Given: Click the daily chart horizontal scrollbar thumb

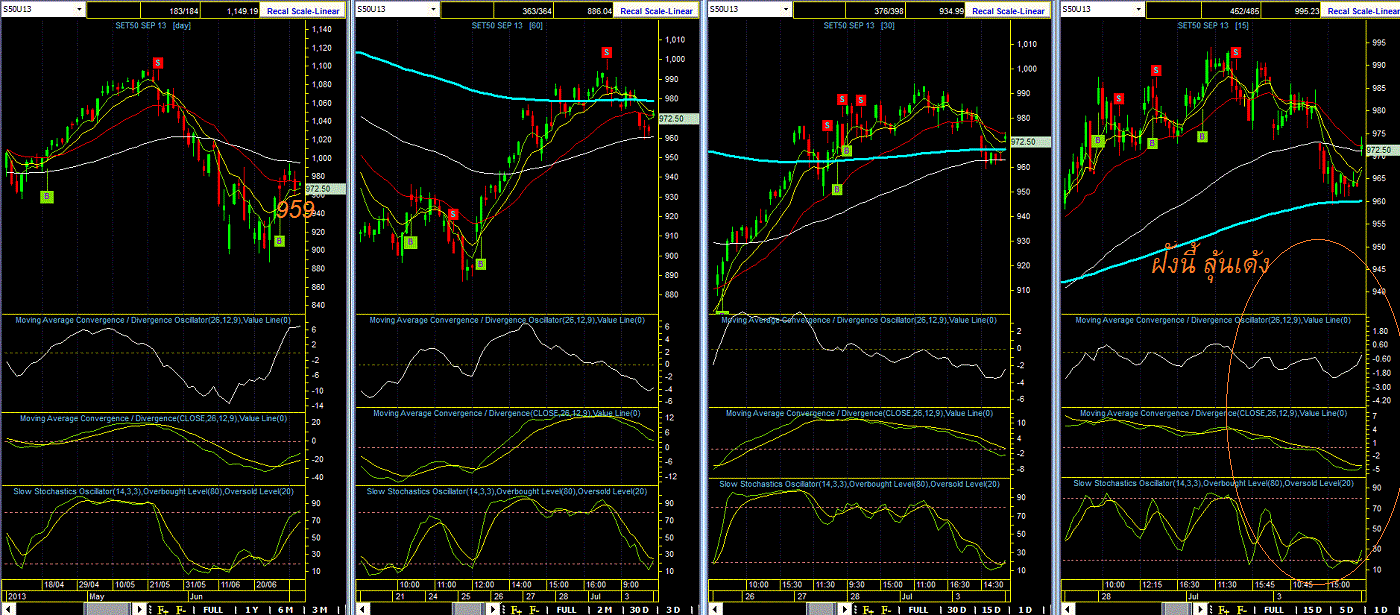Looking at the screenshot, I should coord(107,609).
